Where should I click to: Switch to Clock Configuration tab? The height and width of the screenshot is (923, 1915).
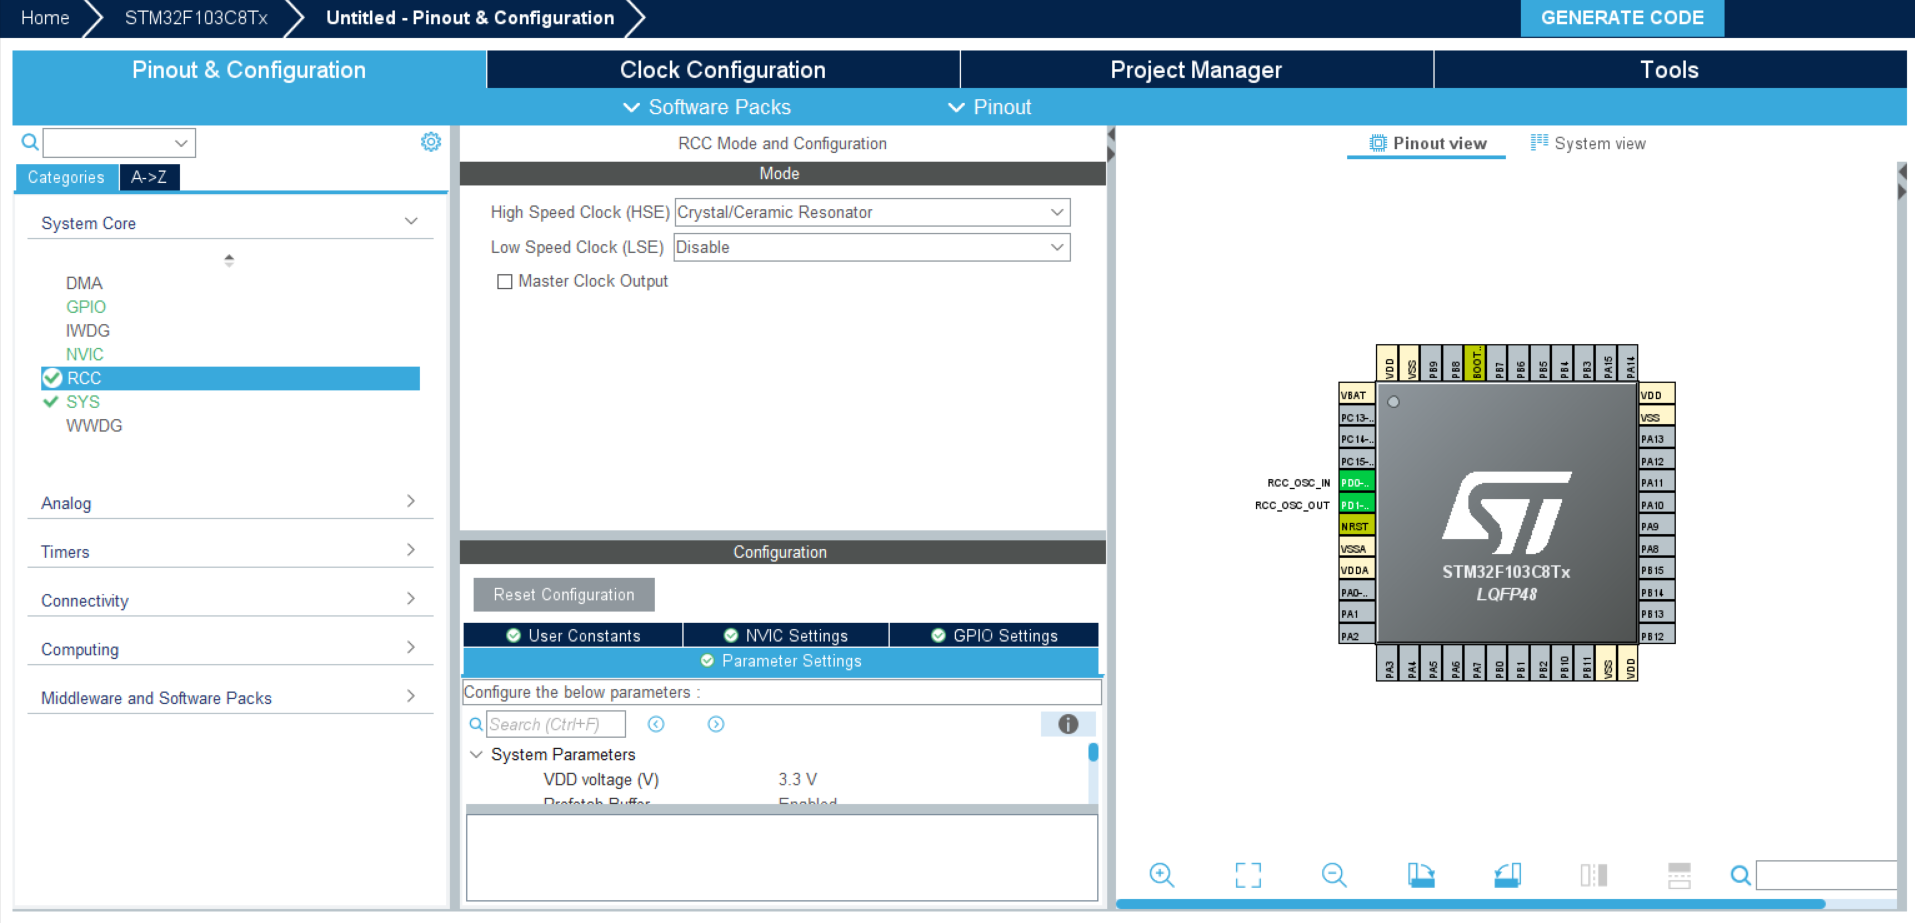(x=723, y=70)
